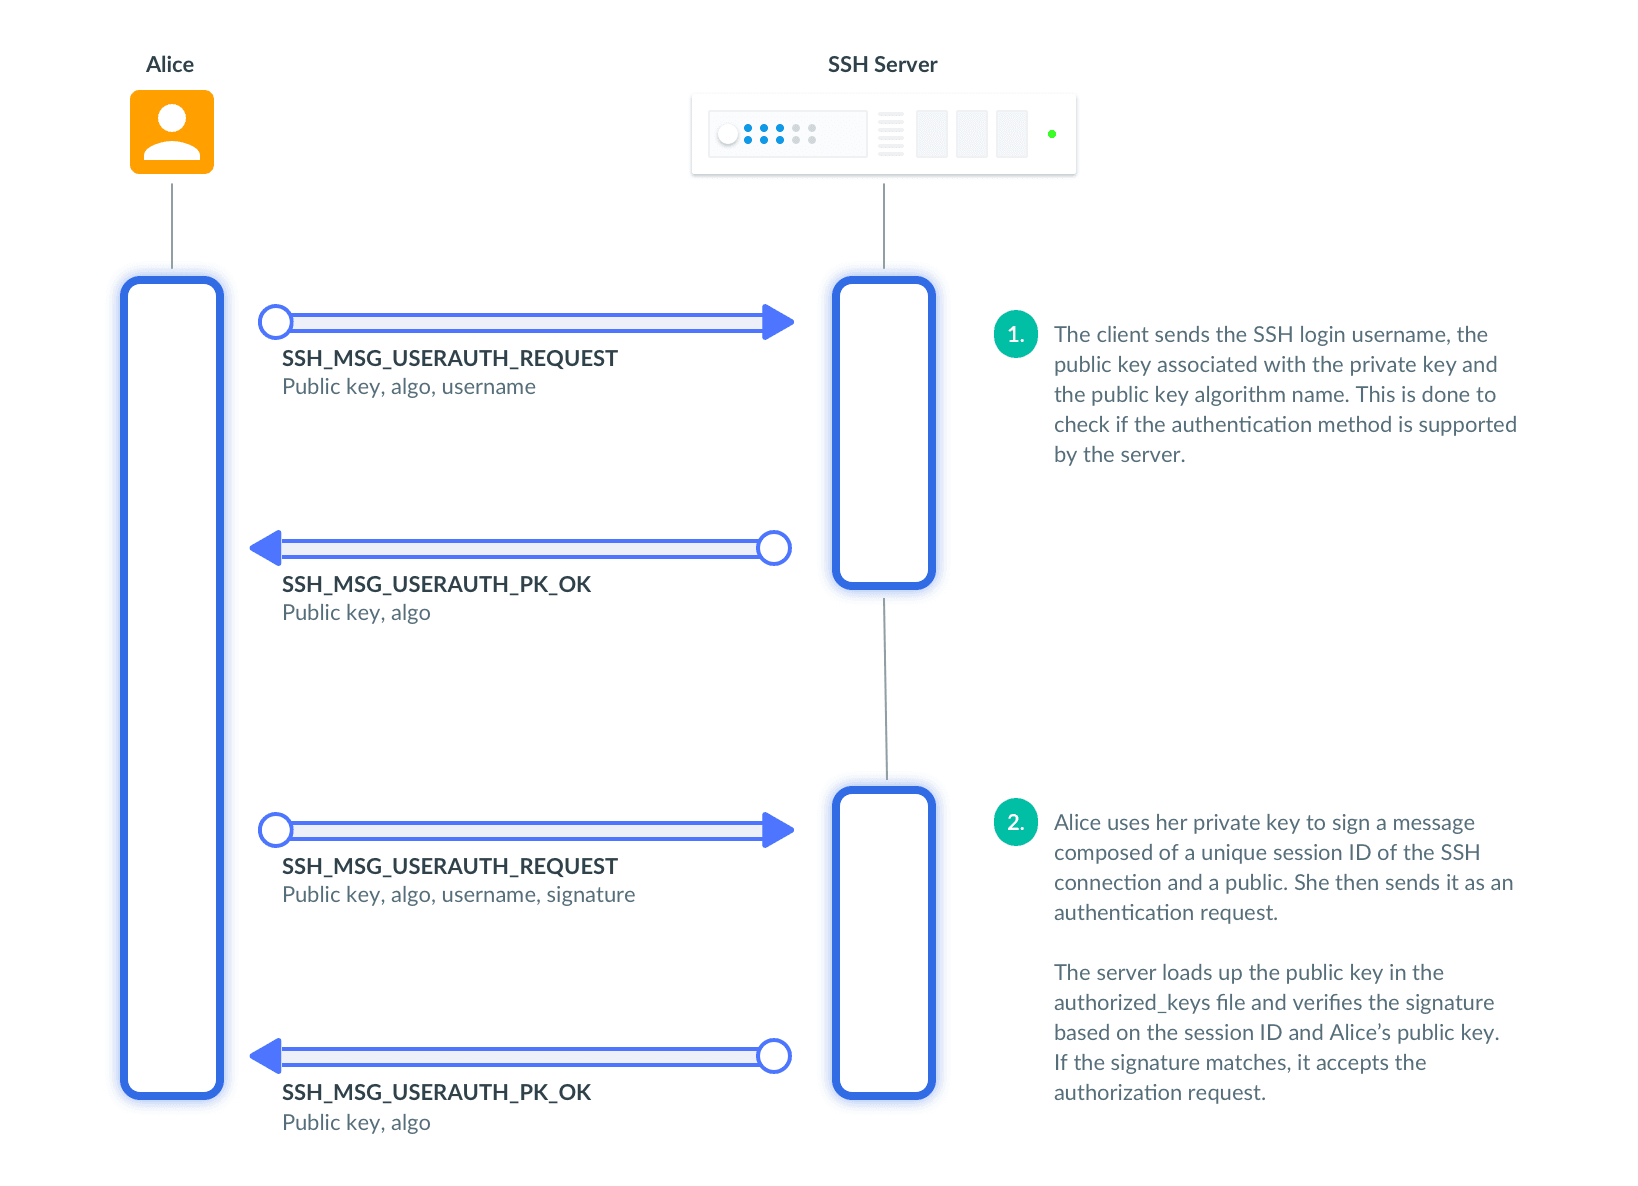Click the first SSH_MSG_USERAUTH_PK_OK label
This screenshot has height=1186, width=1638.
point(436,584)
